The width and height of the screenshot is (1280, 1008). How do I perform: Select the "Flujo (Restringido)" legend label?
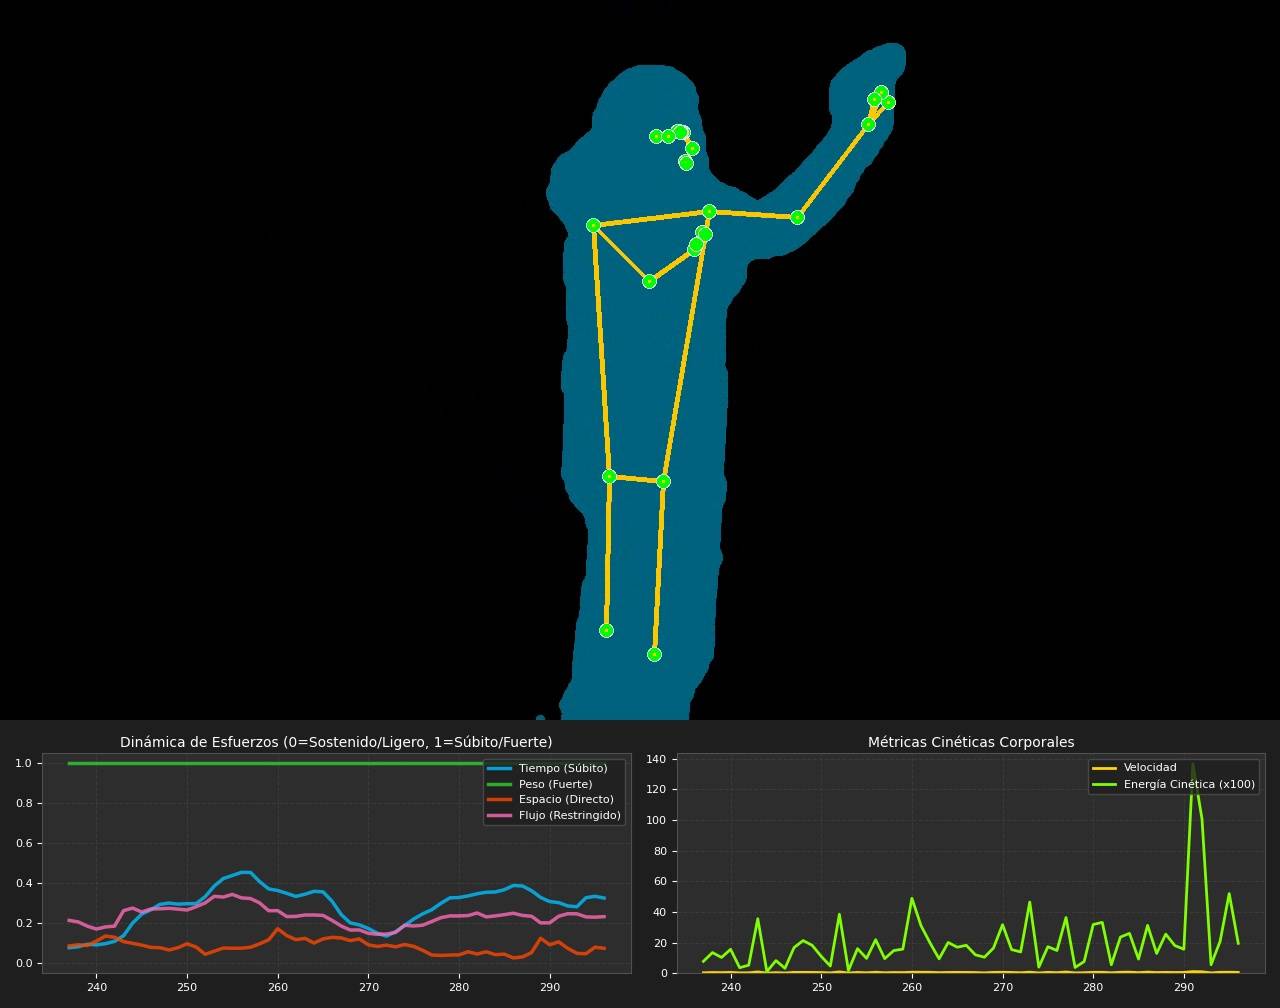[570, 815]
